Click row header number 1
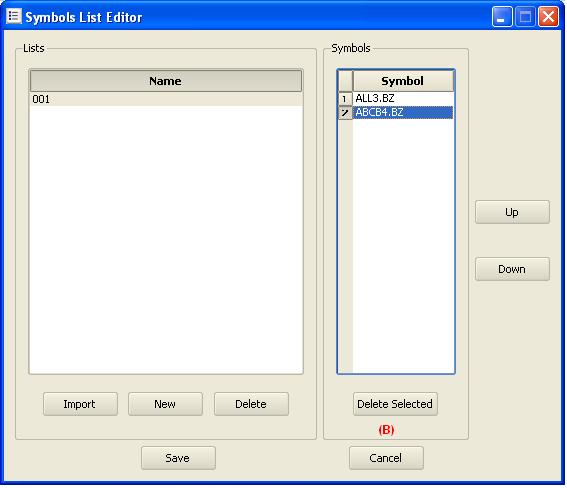Screen dimensions: 567x488 pos(345,99)
